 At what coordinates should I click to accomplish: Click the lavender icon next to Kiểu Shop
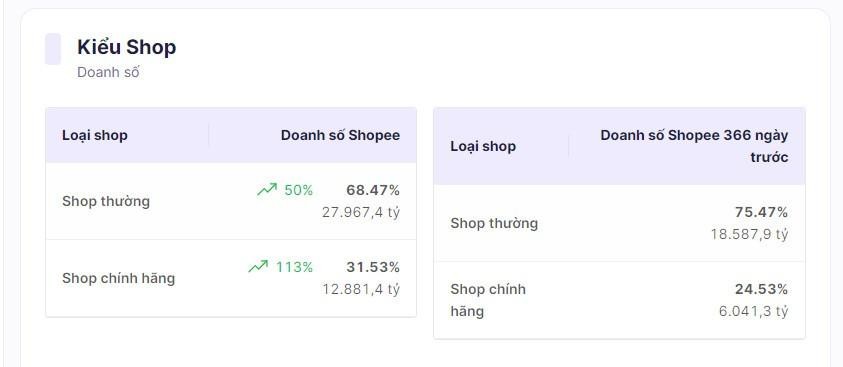click(53, 49)
